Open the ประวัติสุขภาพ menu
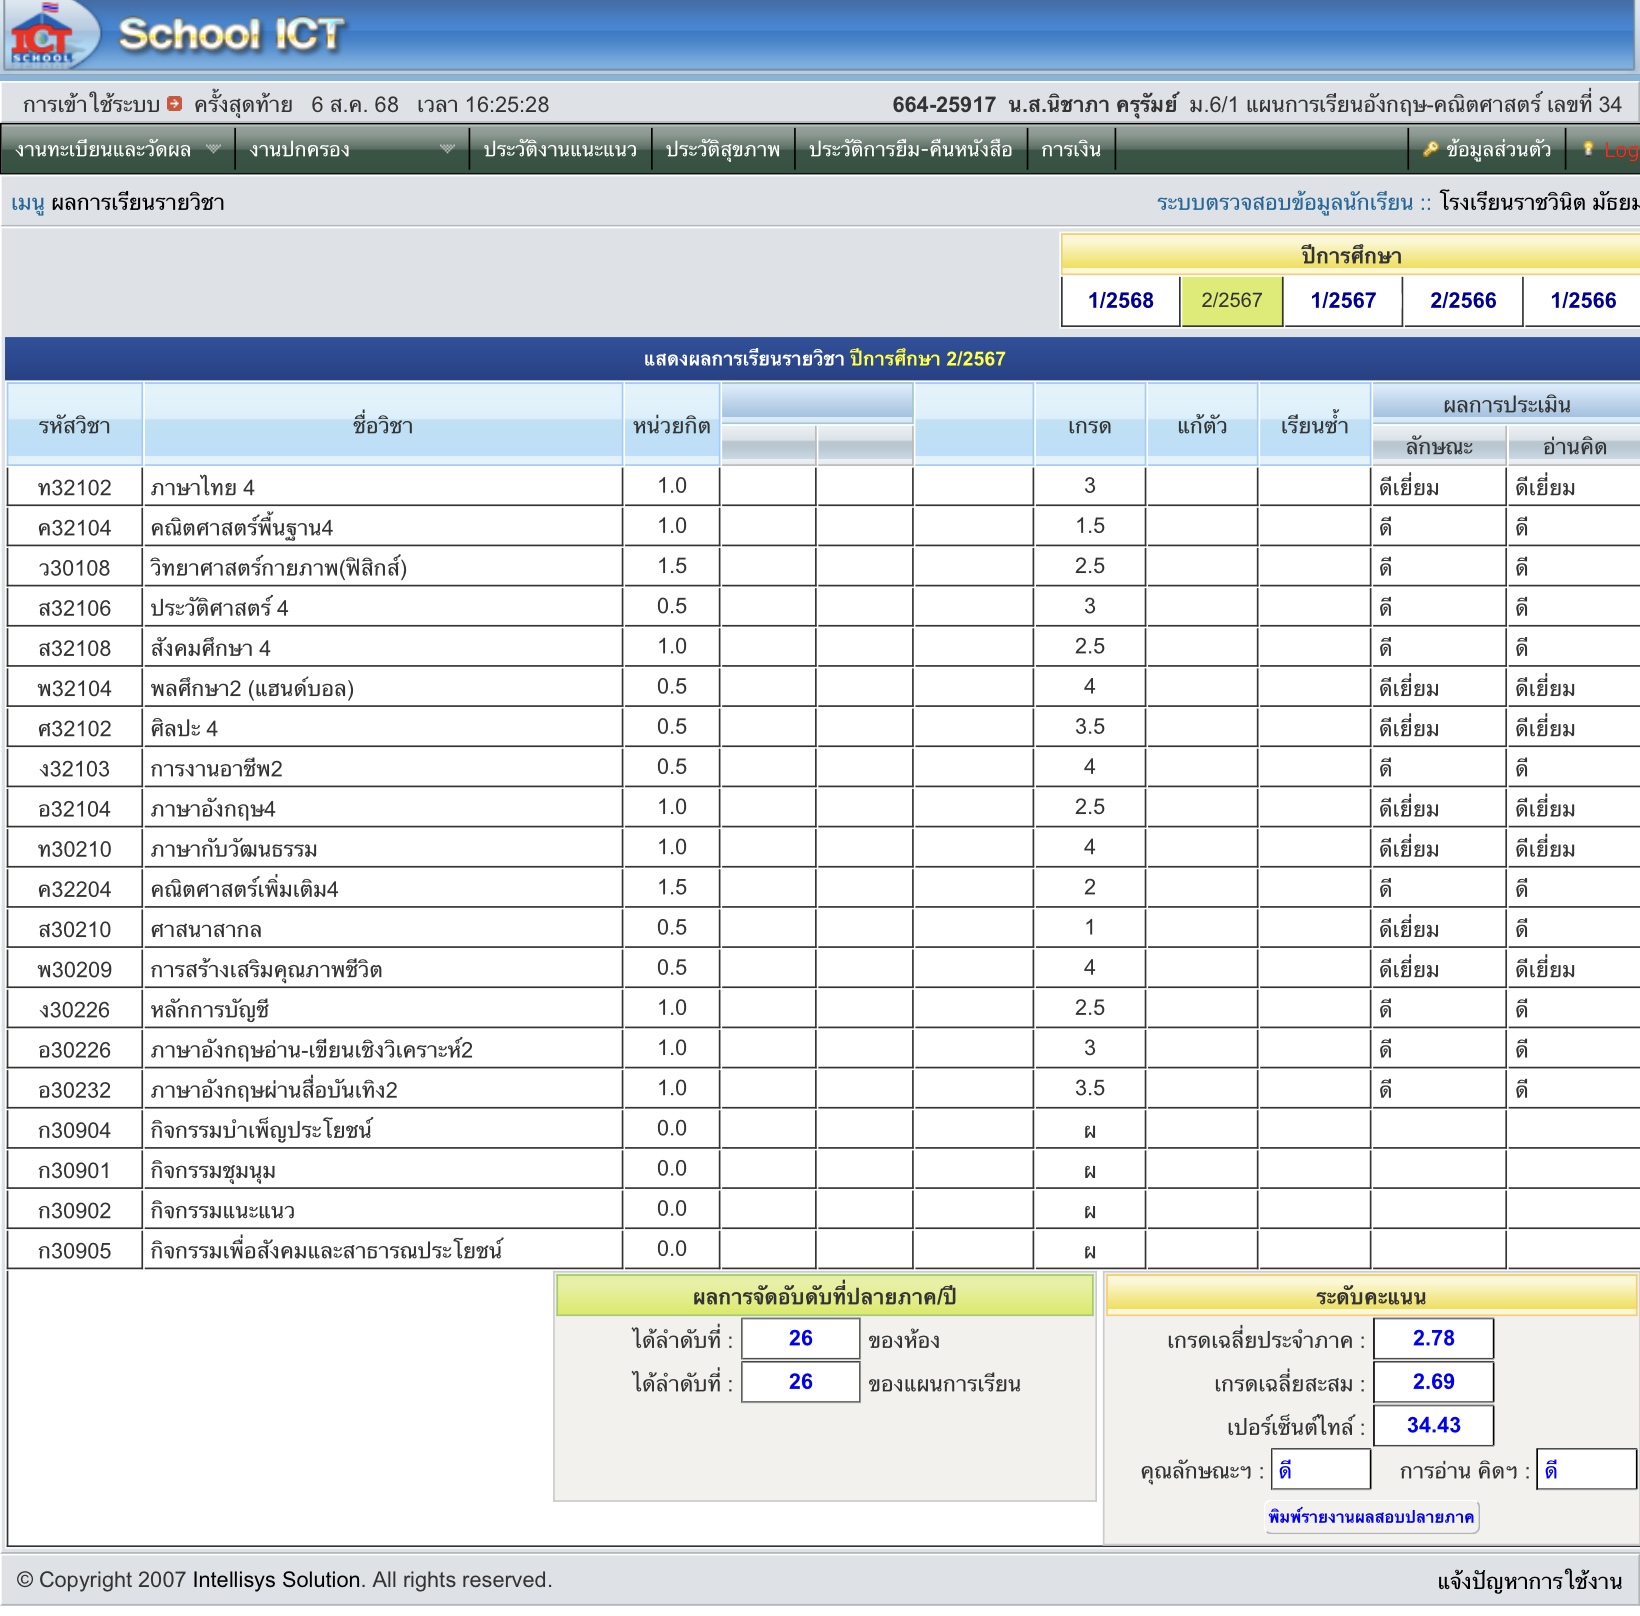The width and height of the screenshot is (1640, 1616). point(722,150)
